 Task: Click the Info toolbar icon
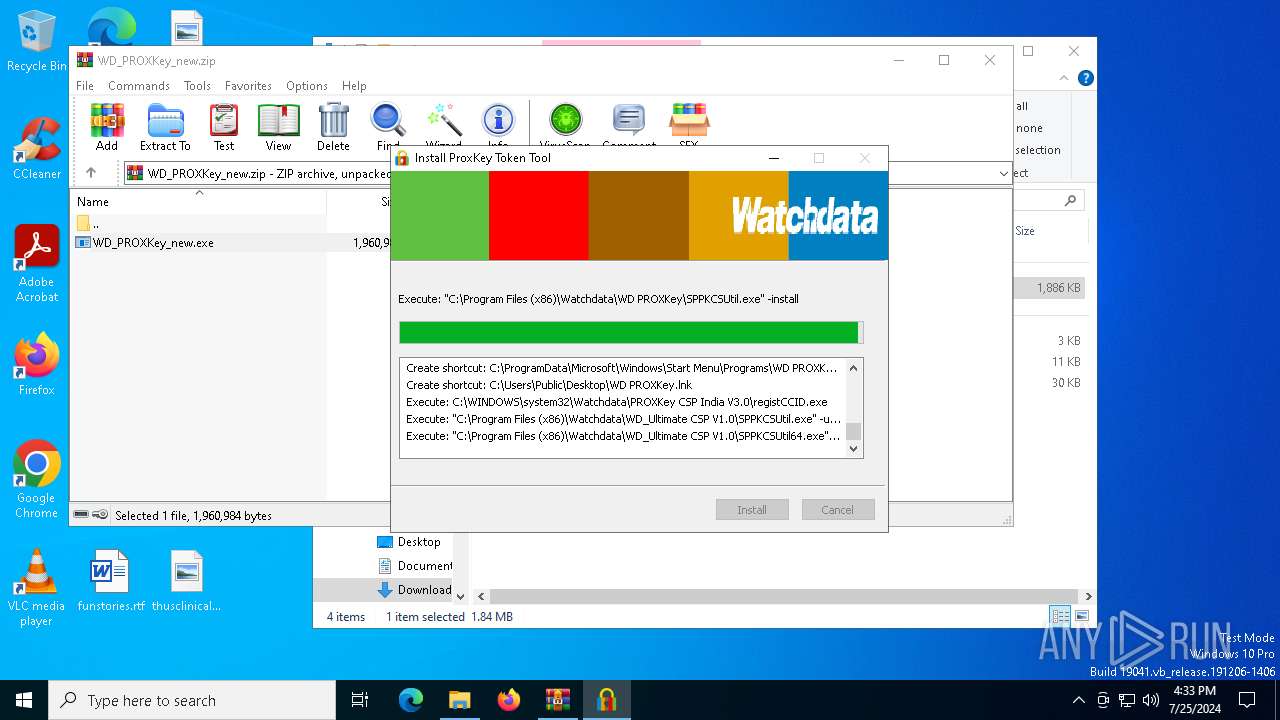tap(498, 125)
